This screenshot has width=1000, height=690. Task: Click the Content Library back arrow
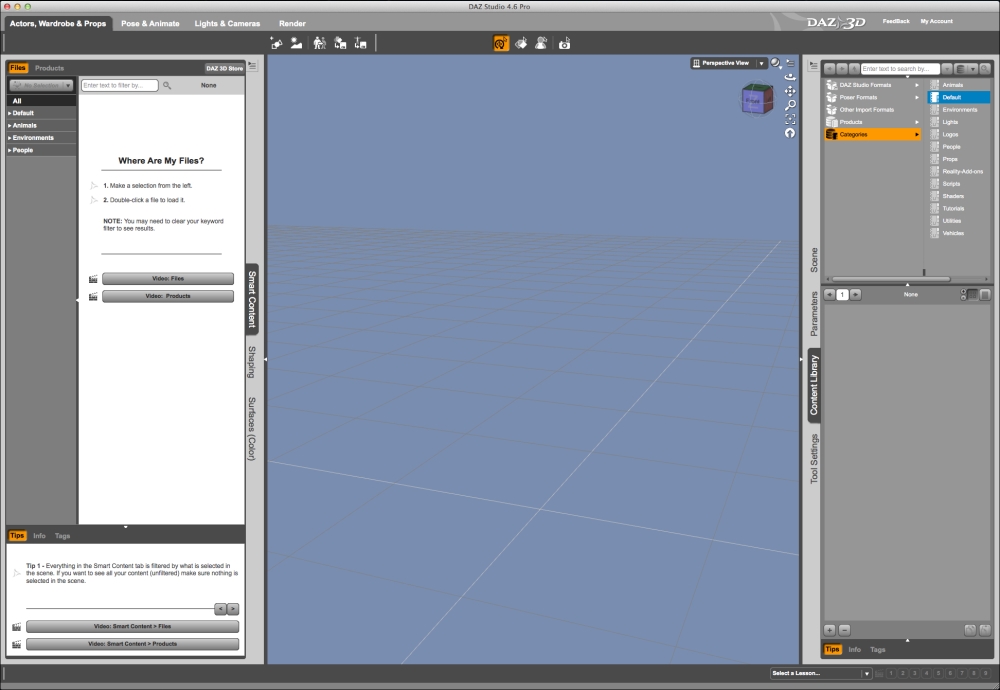(x=829, y=69)
